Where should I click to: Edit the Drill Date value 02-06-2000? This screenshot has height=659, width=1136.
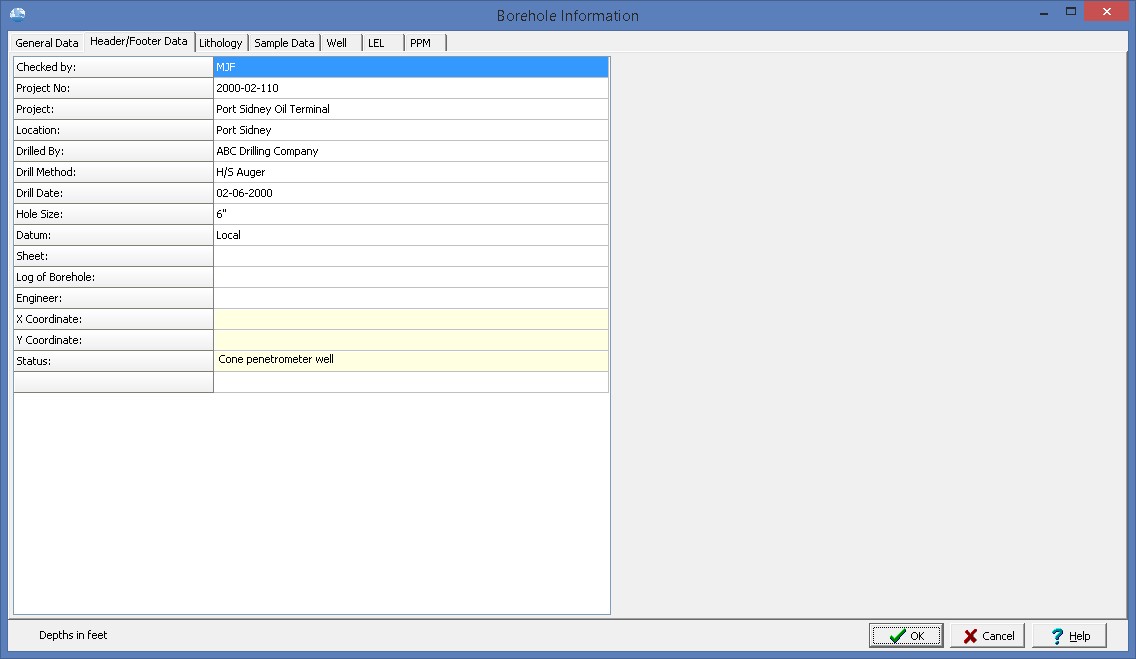click(x=410, y=193)
